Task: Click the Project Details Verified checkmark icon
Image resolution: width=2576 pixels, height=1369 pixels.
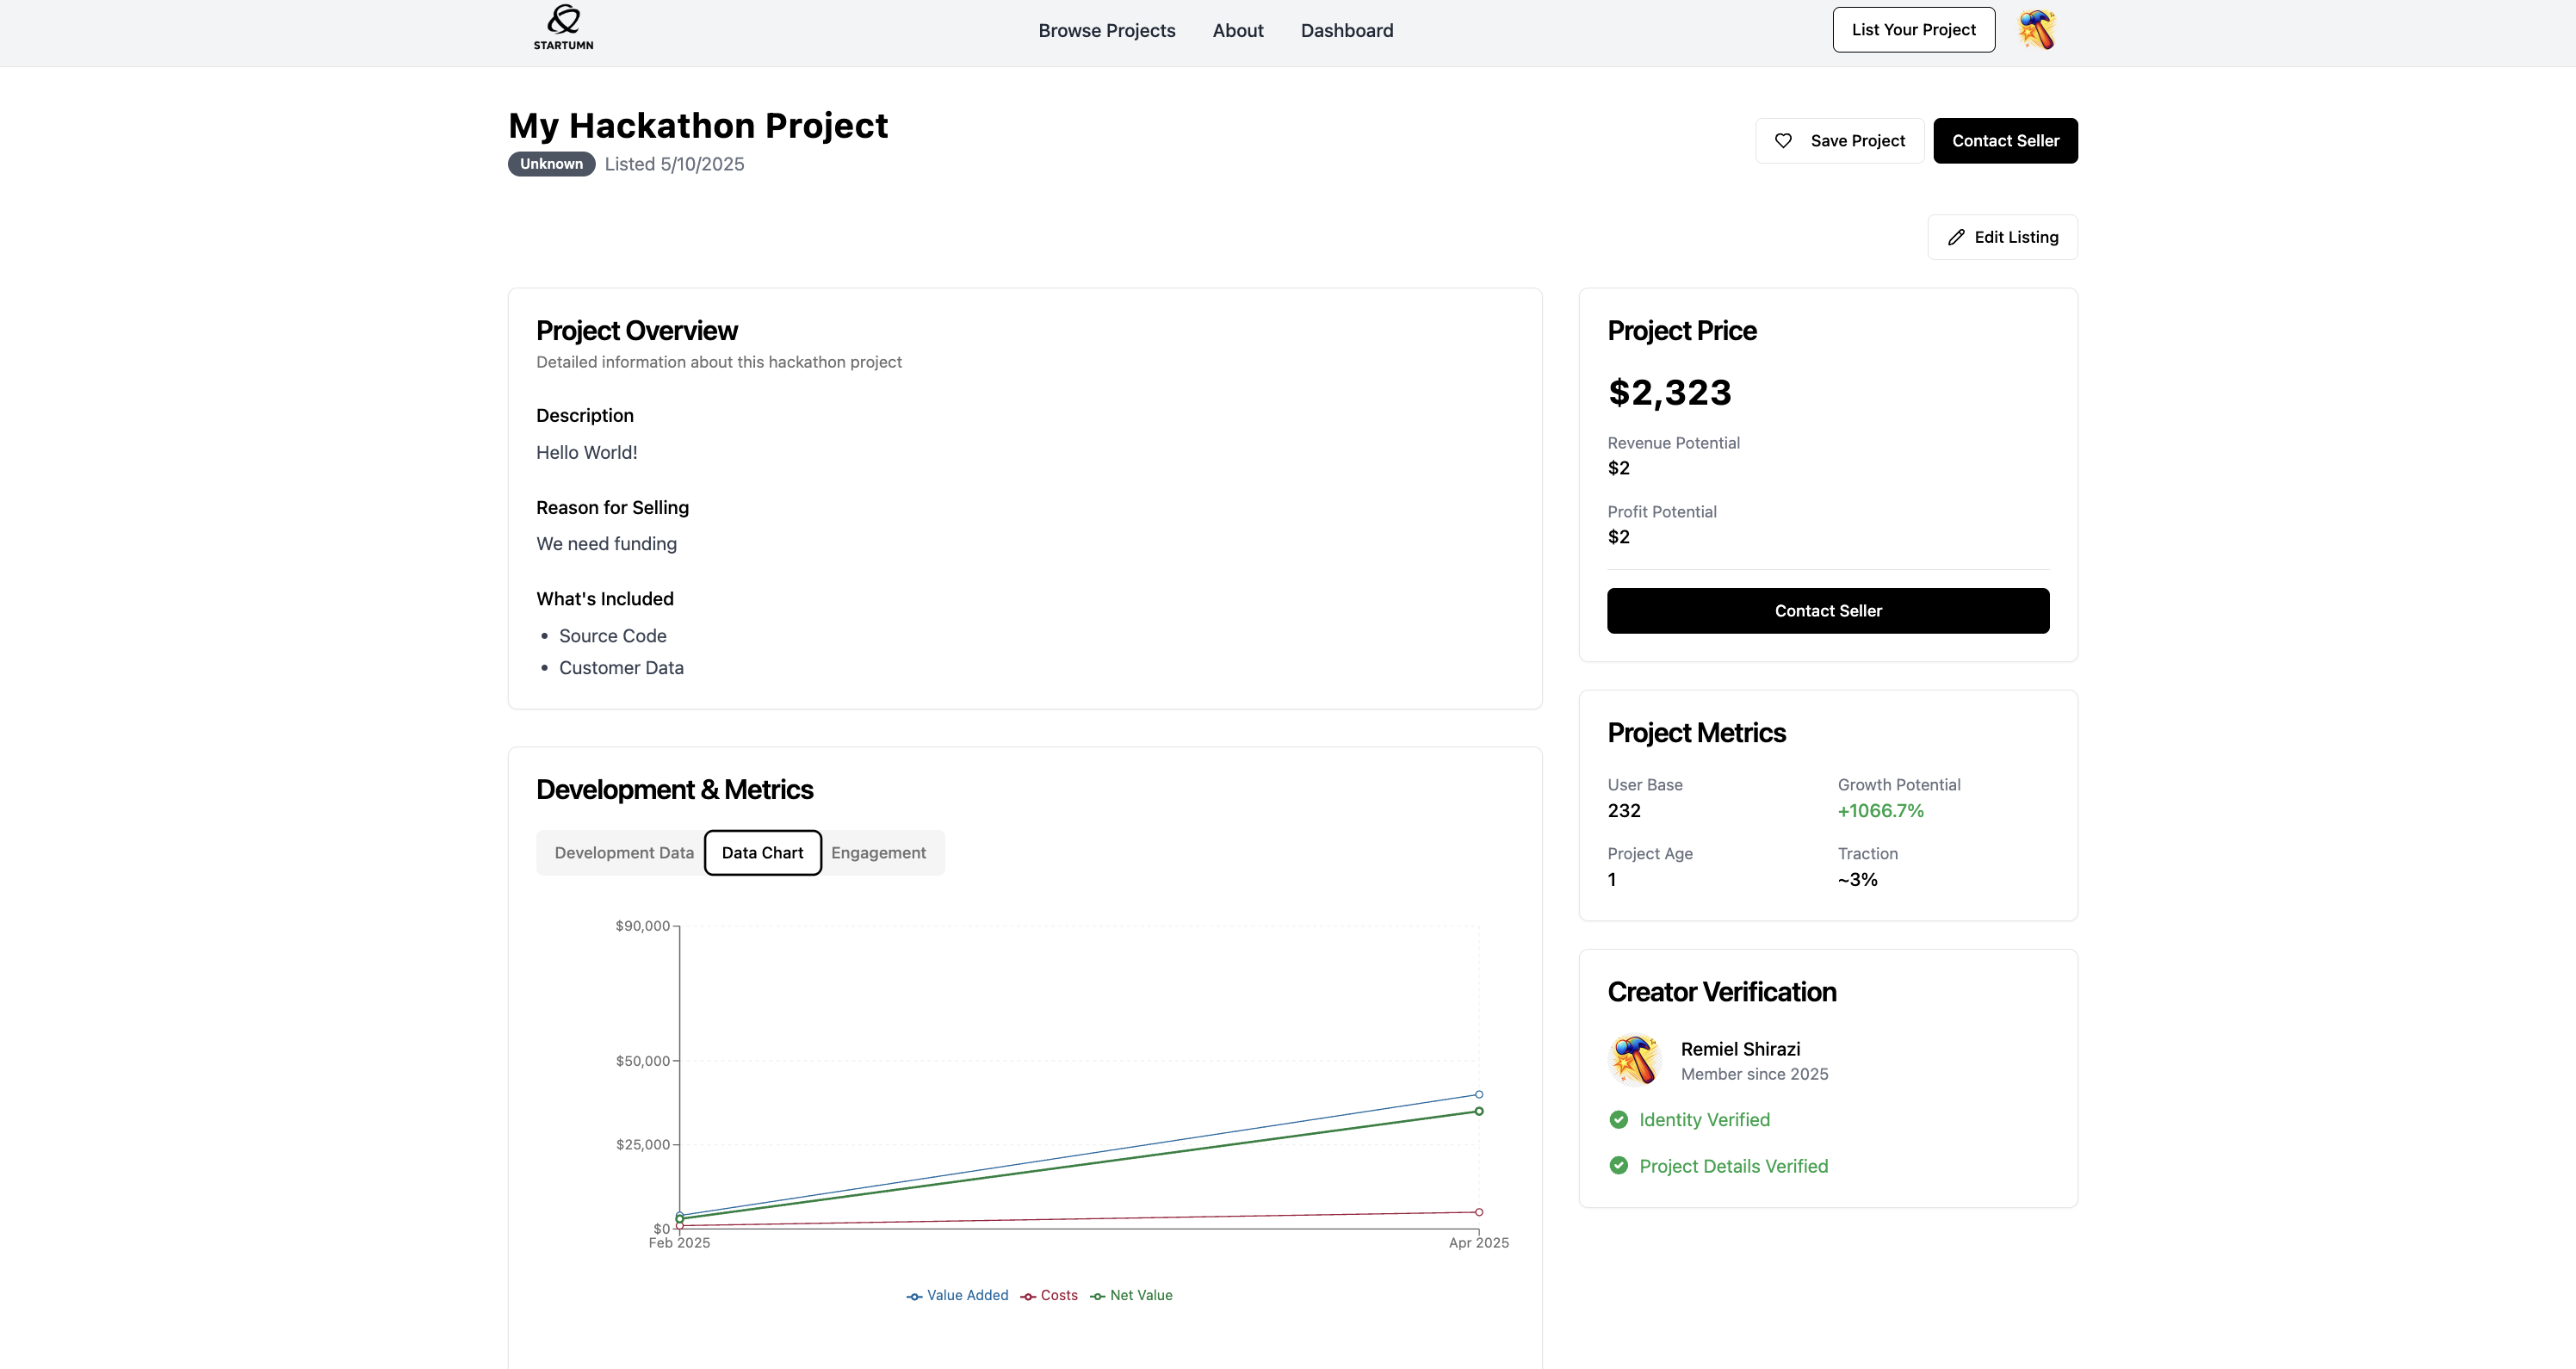Action: (x=1618, y=1166)
